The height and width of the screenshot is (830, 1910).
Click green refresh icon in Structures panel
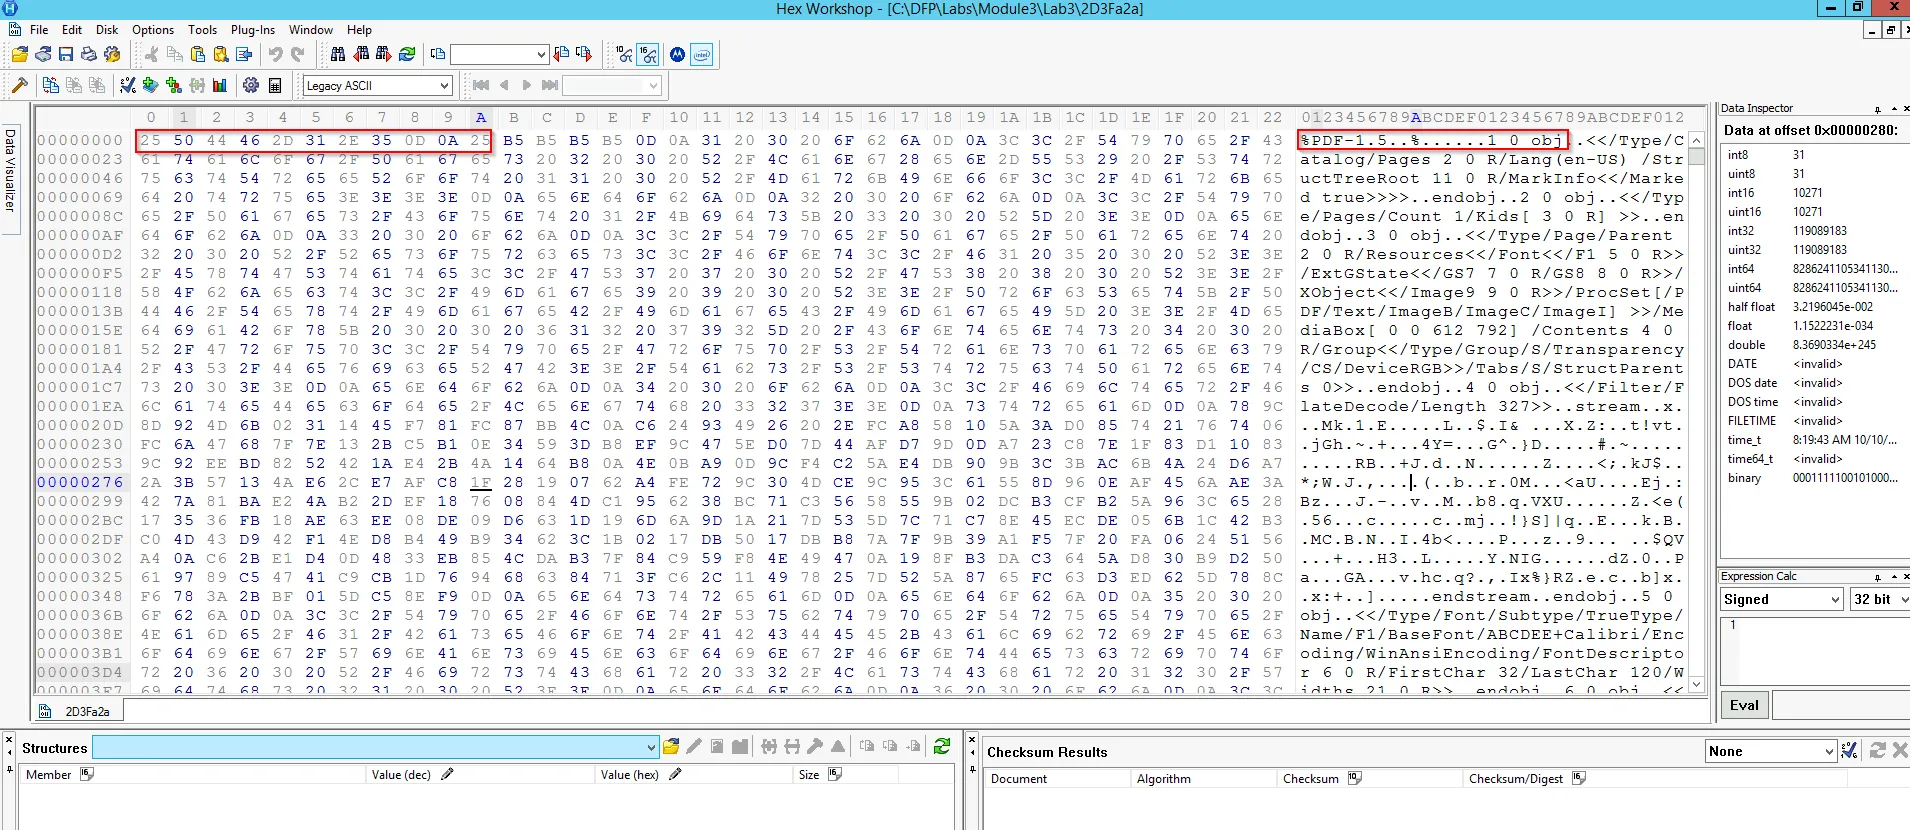941,746
